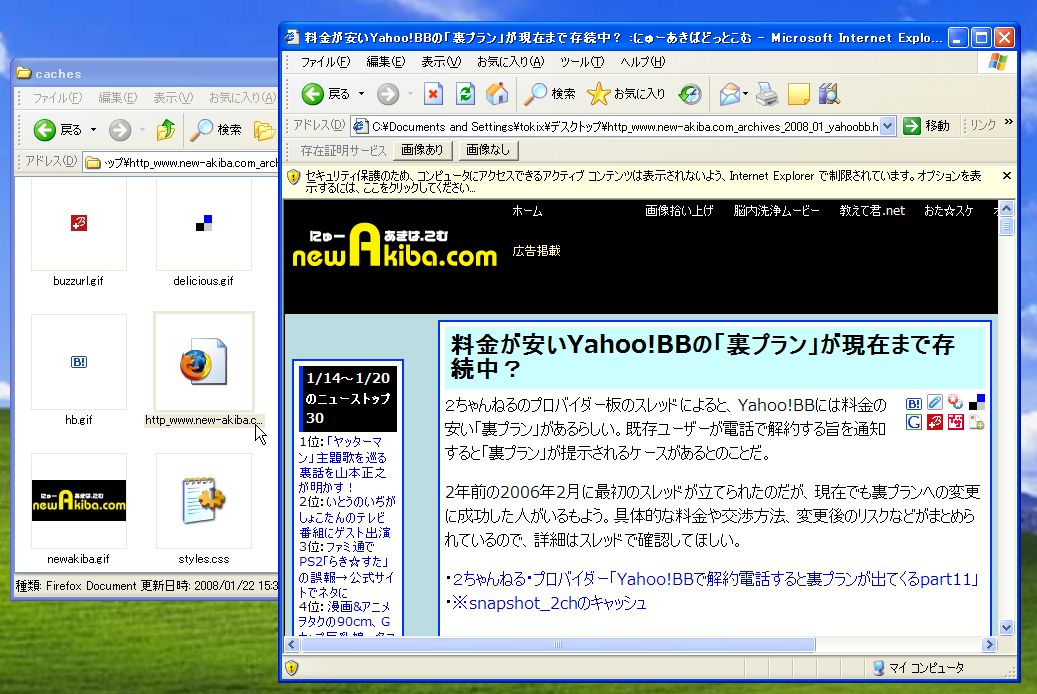The image size is (1037, 694).
Task: Open ファイル(F) menu in Internet Explorer
Action: pyautogui.click(x=325, y=62)
